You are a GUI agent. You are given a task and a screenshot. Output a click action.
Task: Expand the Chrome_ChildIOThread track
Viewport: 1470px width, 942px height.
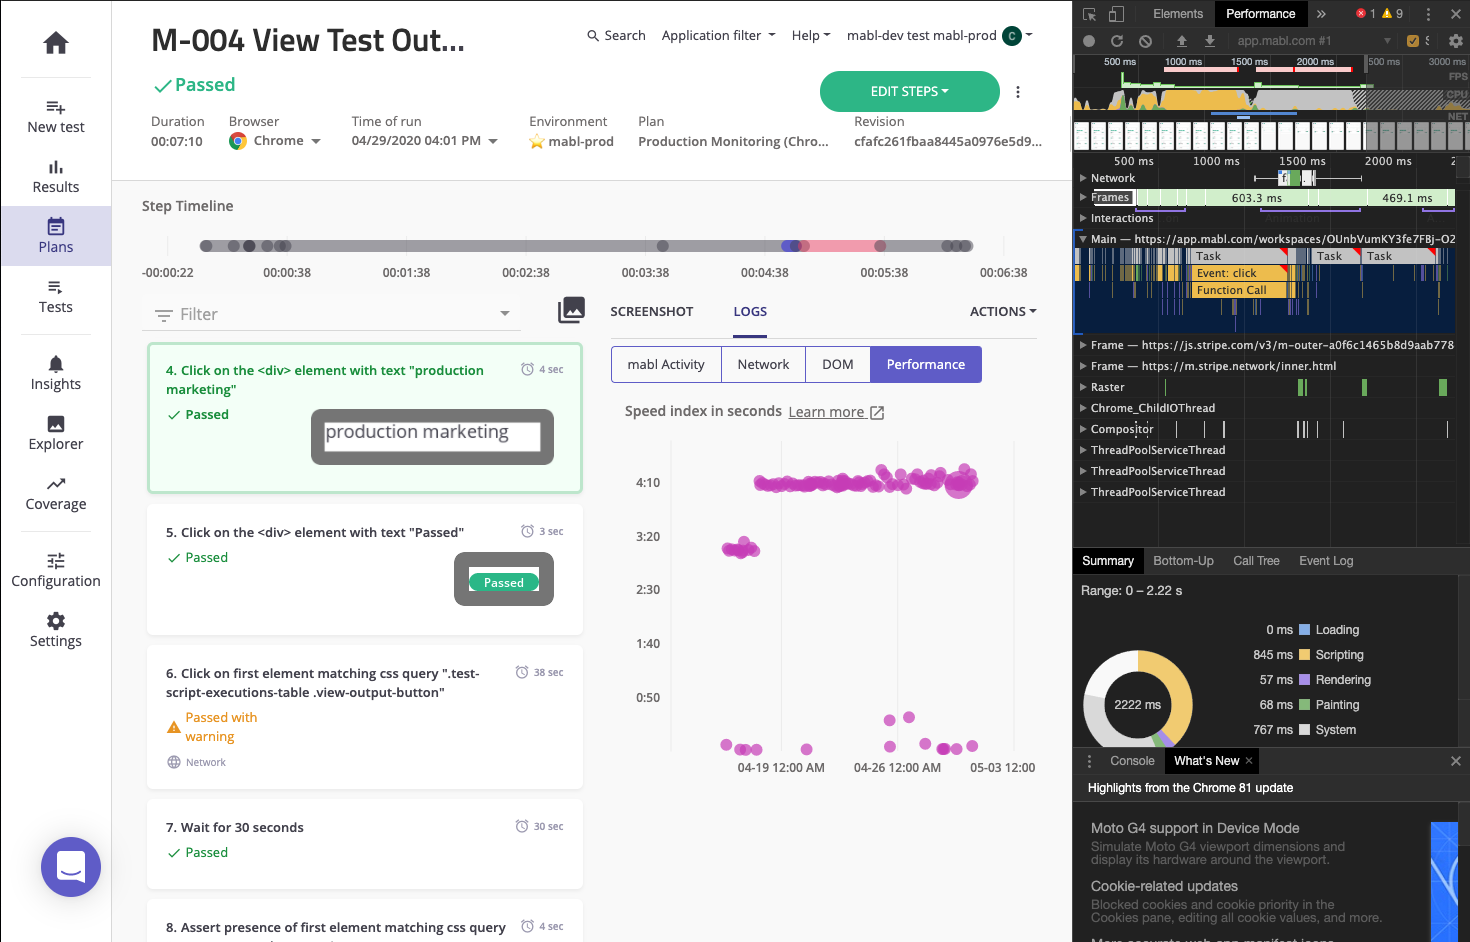click(1083, 408)
